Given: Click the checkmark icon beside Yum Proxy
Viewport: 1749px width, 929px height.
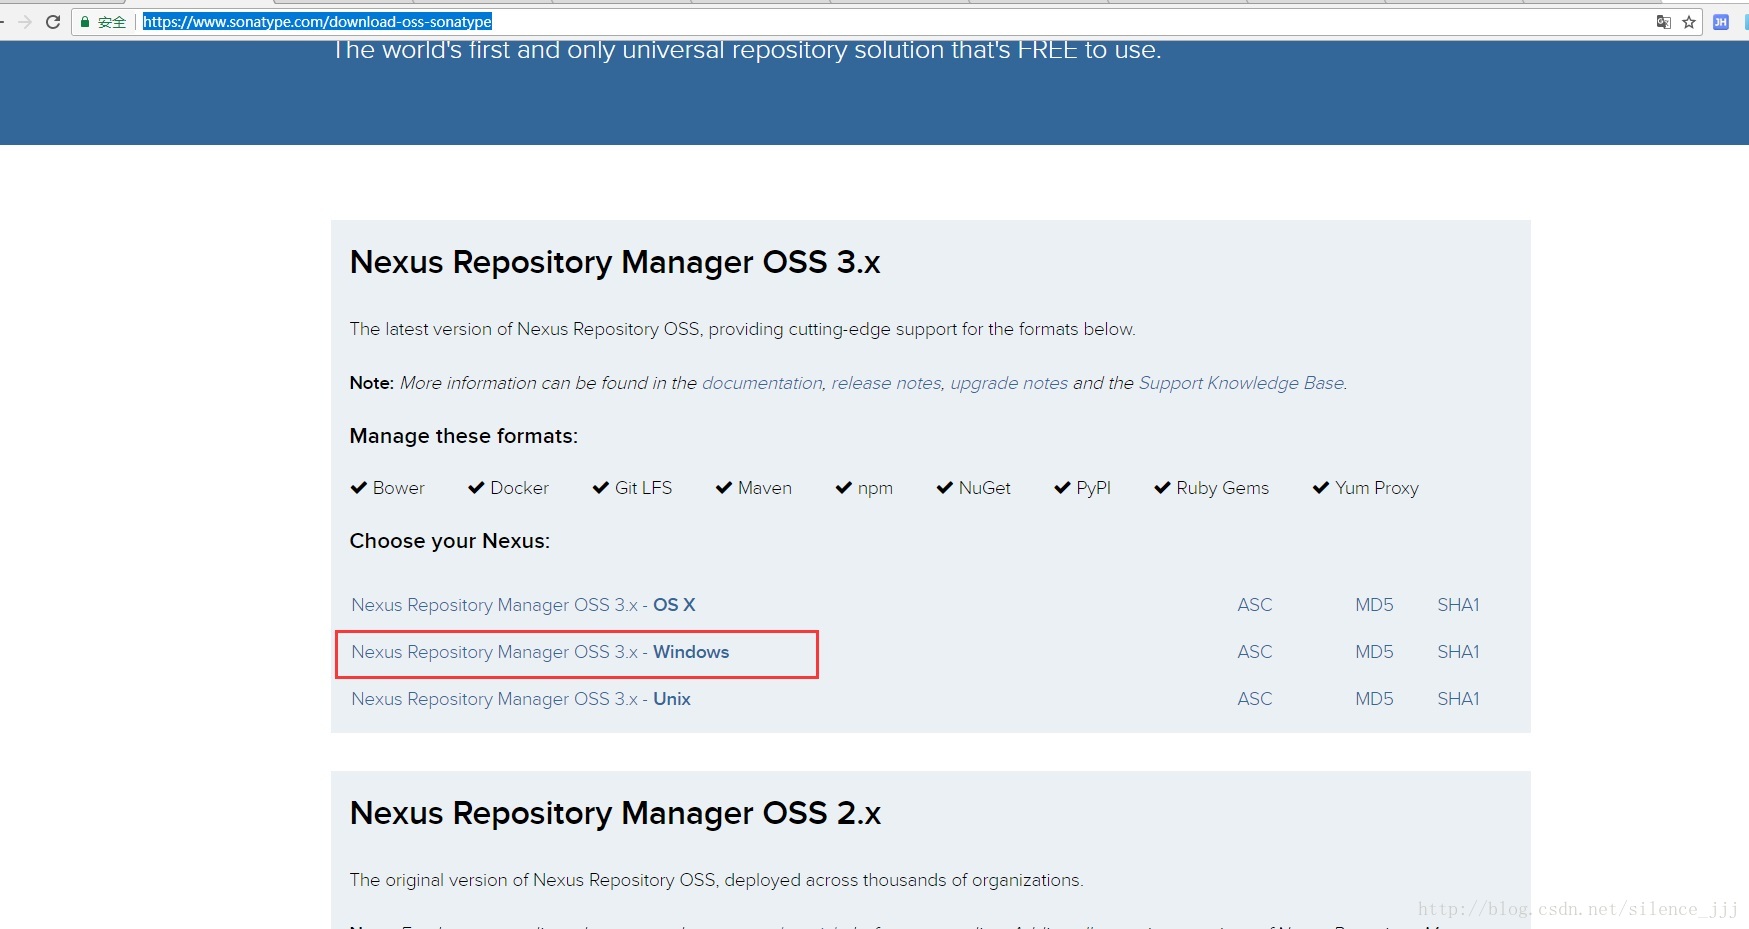Looking at the screenshot, I should click(x=1321, y=488).
